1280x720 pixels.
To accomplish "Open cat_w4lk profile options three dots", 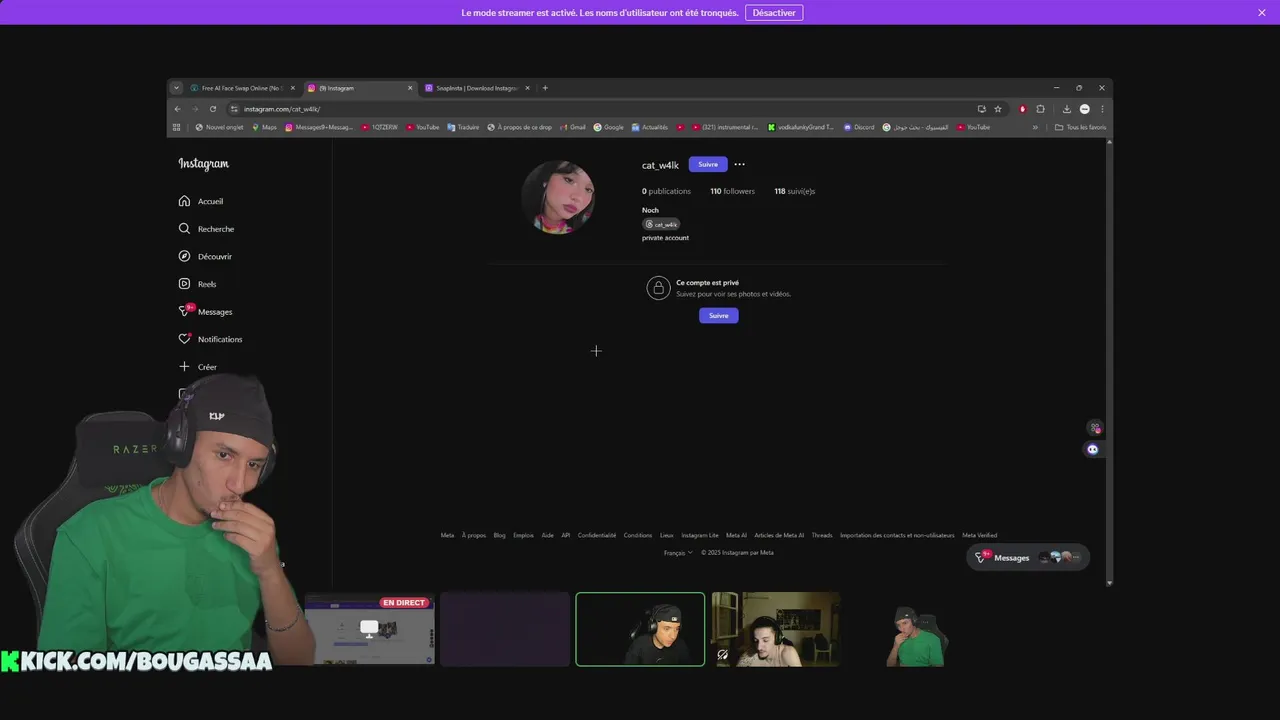I will (739, 164).
